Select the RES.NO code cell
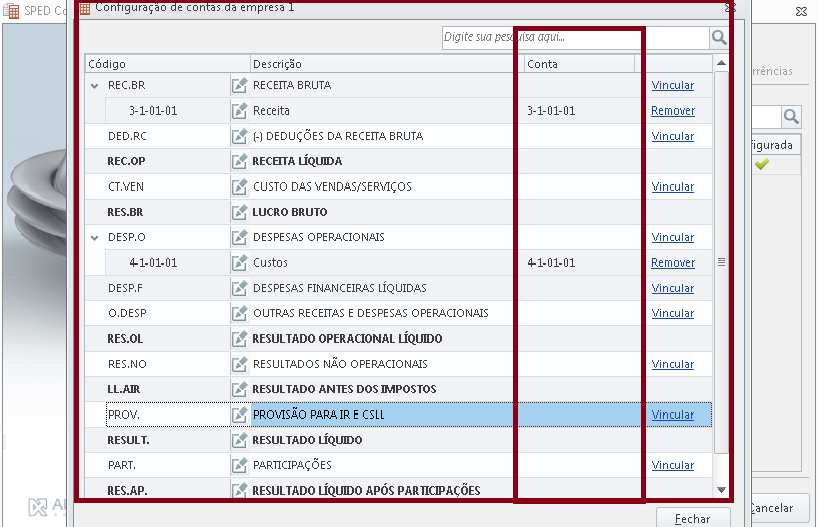The height and width of the screenshot is (527, 819). pyautogui.click(x=127, y=364)
